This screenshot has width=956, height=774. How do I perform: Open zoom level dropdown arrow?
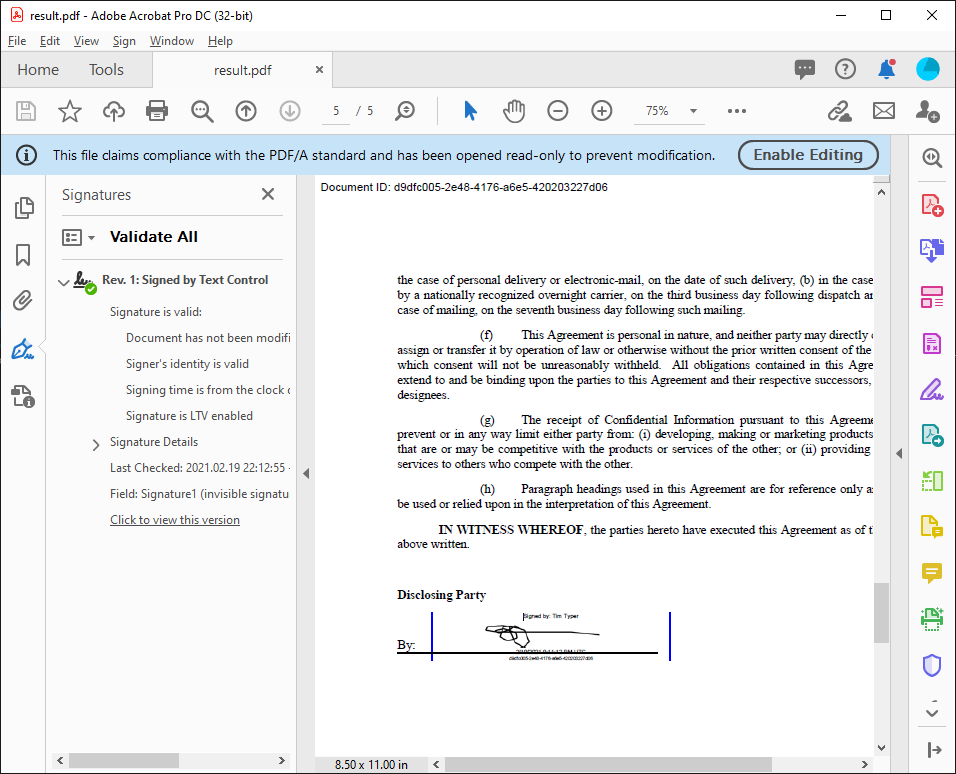pos(693,111)
